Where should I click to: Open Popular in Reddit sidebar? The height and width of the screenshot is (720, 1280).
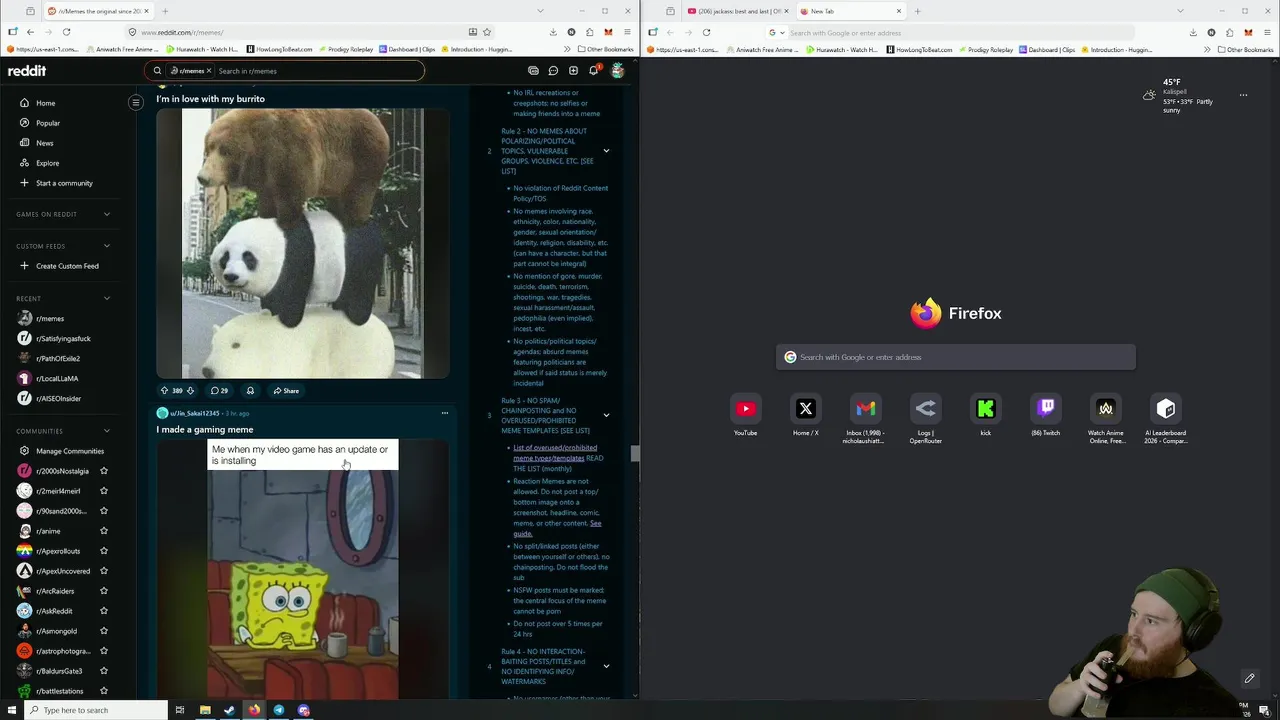pos(48,123)
